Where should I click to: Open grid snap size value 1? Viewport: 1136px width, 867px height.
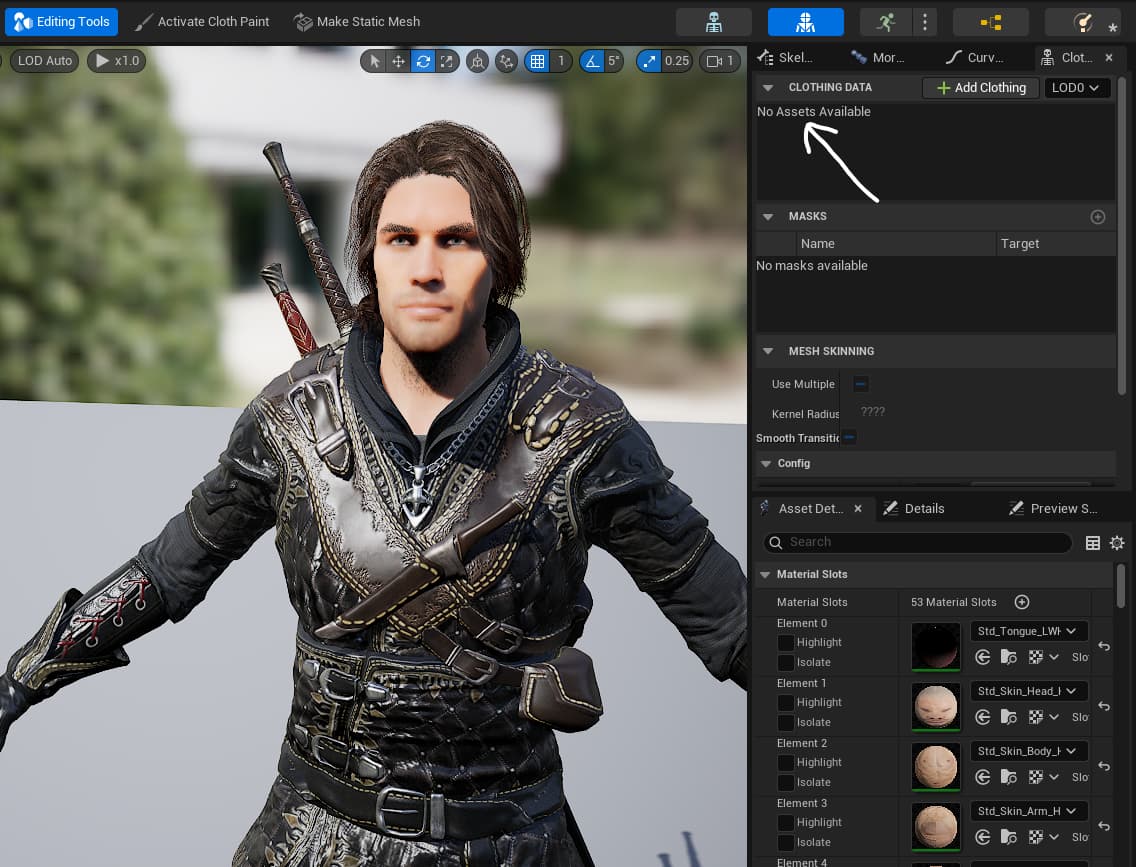(x=561, y=61)
